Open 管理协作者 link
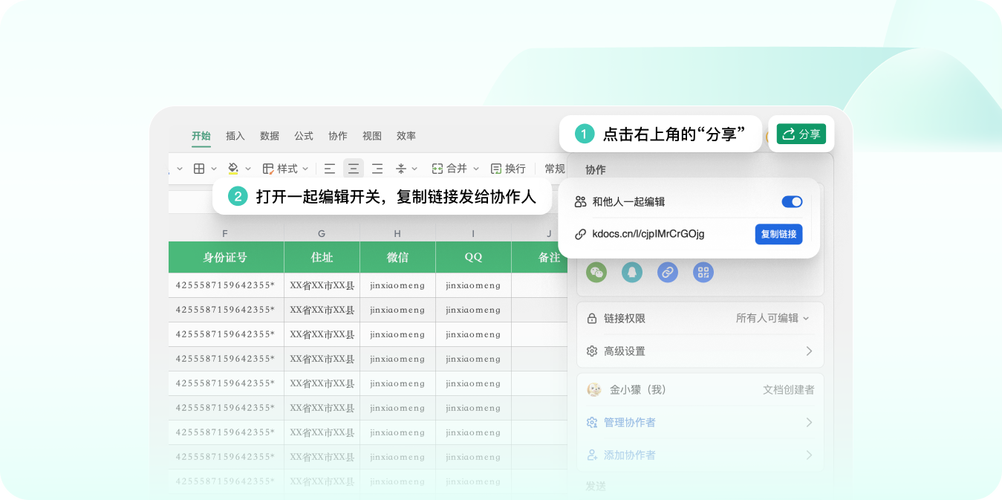Image resolution: width=1002 pixels, height=500 pixels. click(629, 423)
